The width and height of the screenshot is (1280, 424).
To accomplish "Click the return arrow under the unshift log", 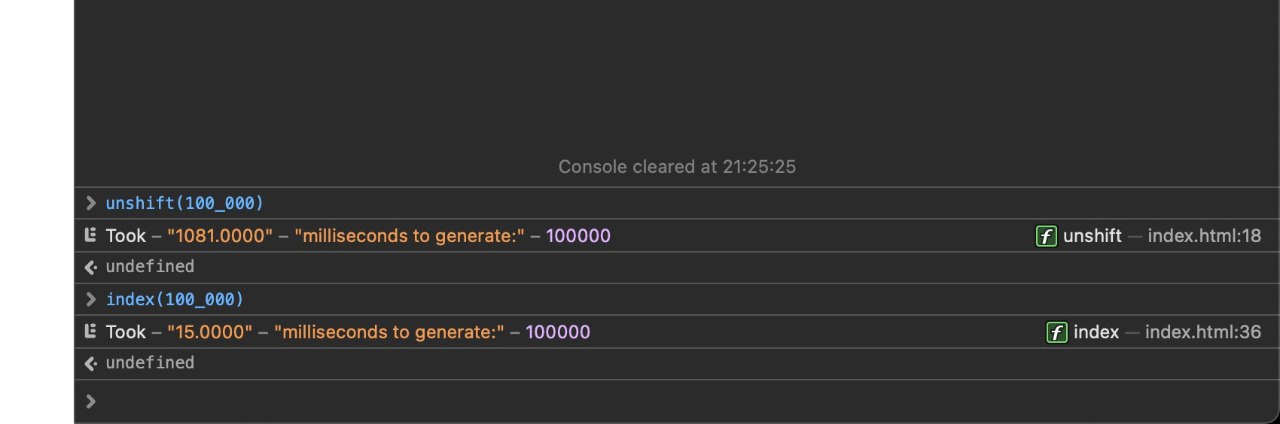I will [91, 267].
